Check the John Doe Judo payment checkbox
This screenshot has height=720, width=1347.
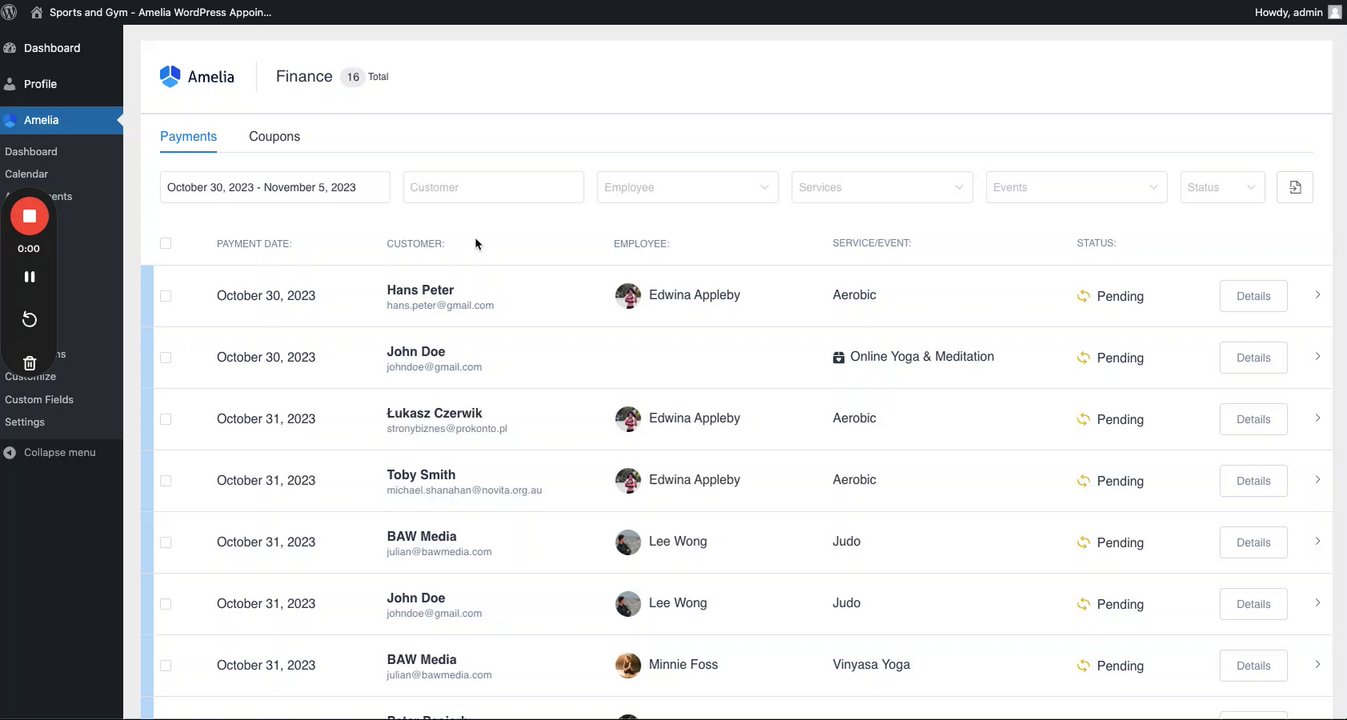tap(166, 604)
